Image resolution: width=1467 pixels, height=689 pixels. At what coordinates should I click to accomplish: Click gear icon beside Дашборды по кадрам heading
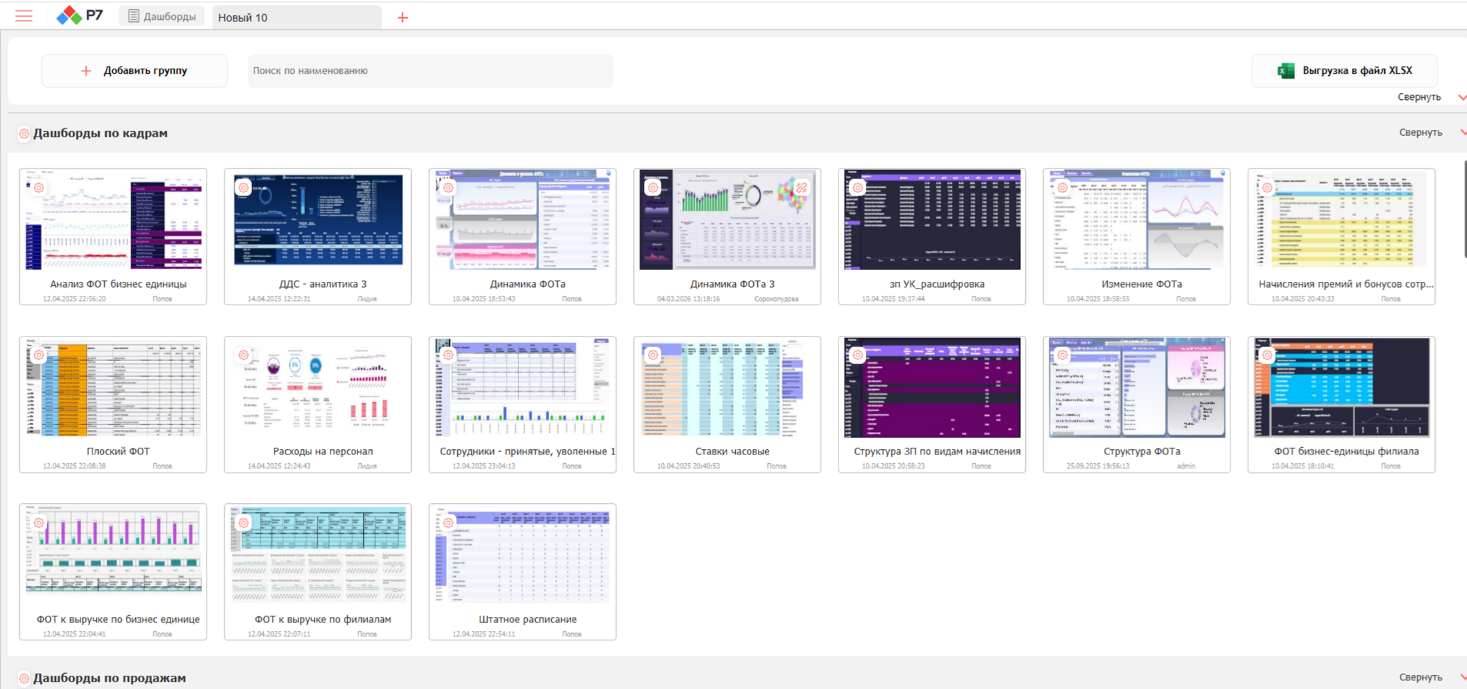coord(24,133)
